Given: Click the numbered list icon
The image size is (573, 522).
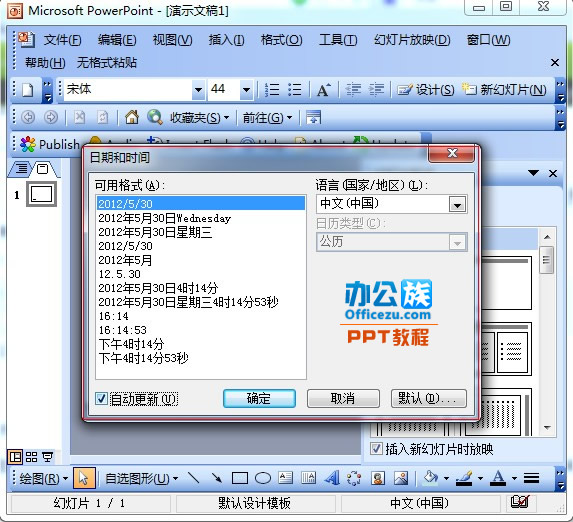Looking at the screenshot, I should click(272, 90).
